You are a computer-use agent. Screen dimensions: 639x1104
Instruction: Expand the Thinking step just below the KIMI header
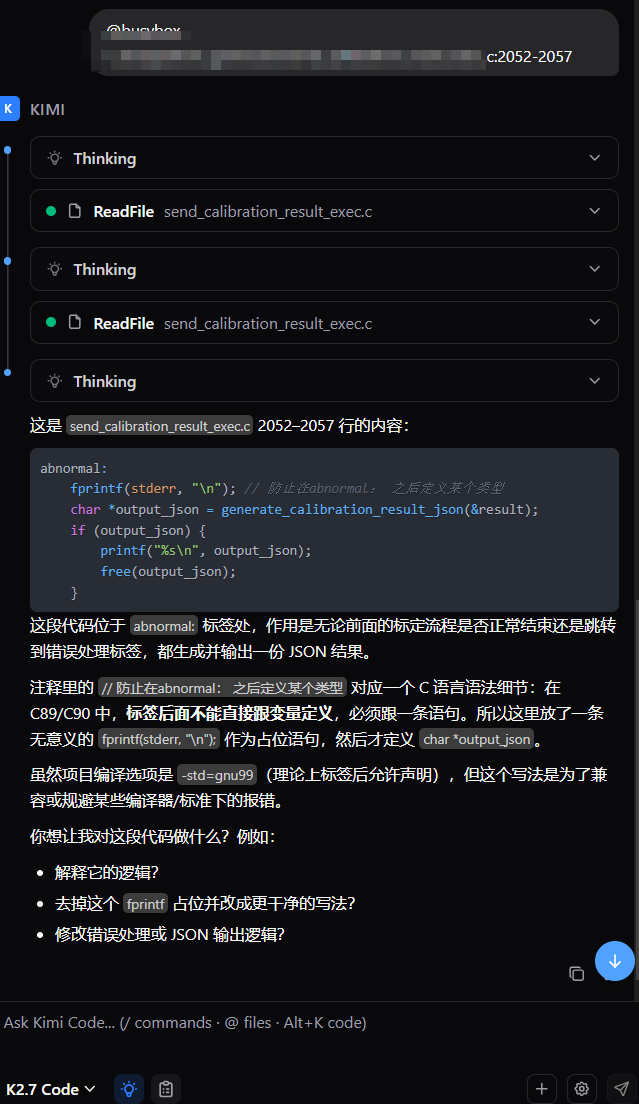[x=324, y=158]
